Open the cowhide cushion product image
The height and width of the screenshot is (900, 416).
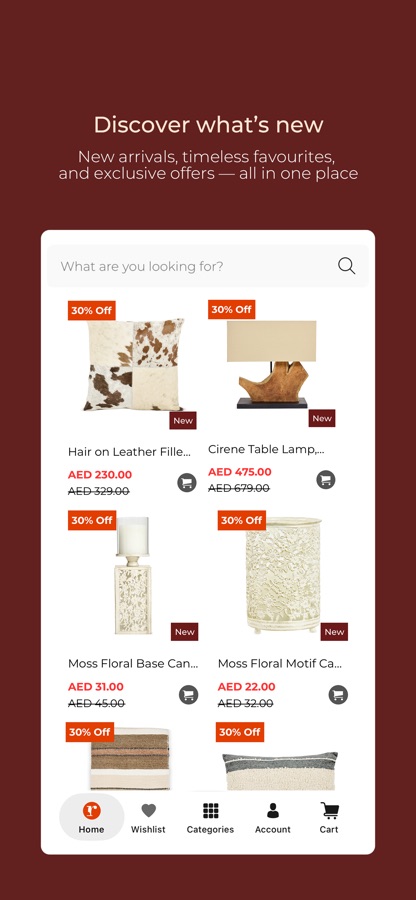click(134, 365)
